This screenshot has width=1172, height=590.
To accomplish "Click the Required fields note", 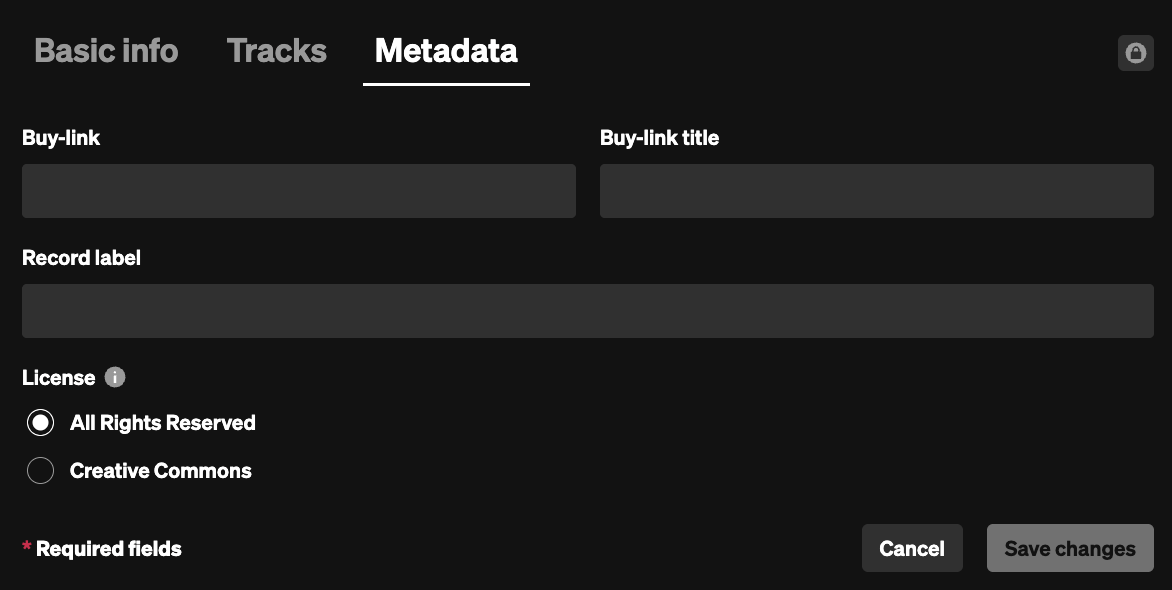I will click(x=109, y=549).
